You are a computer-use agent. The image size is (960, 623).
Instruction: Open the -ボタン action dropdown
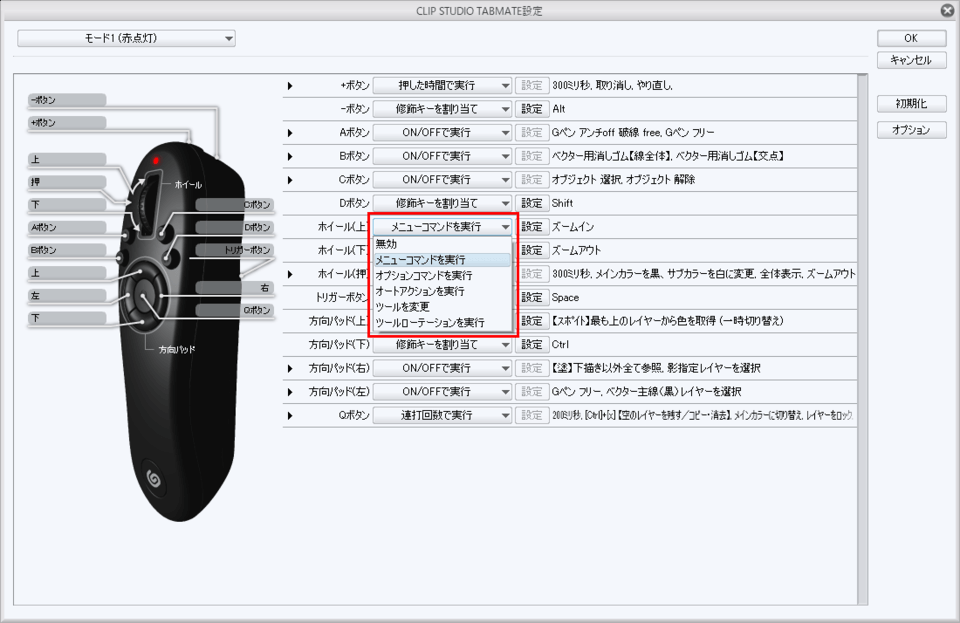point(443,109)
